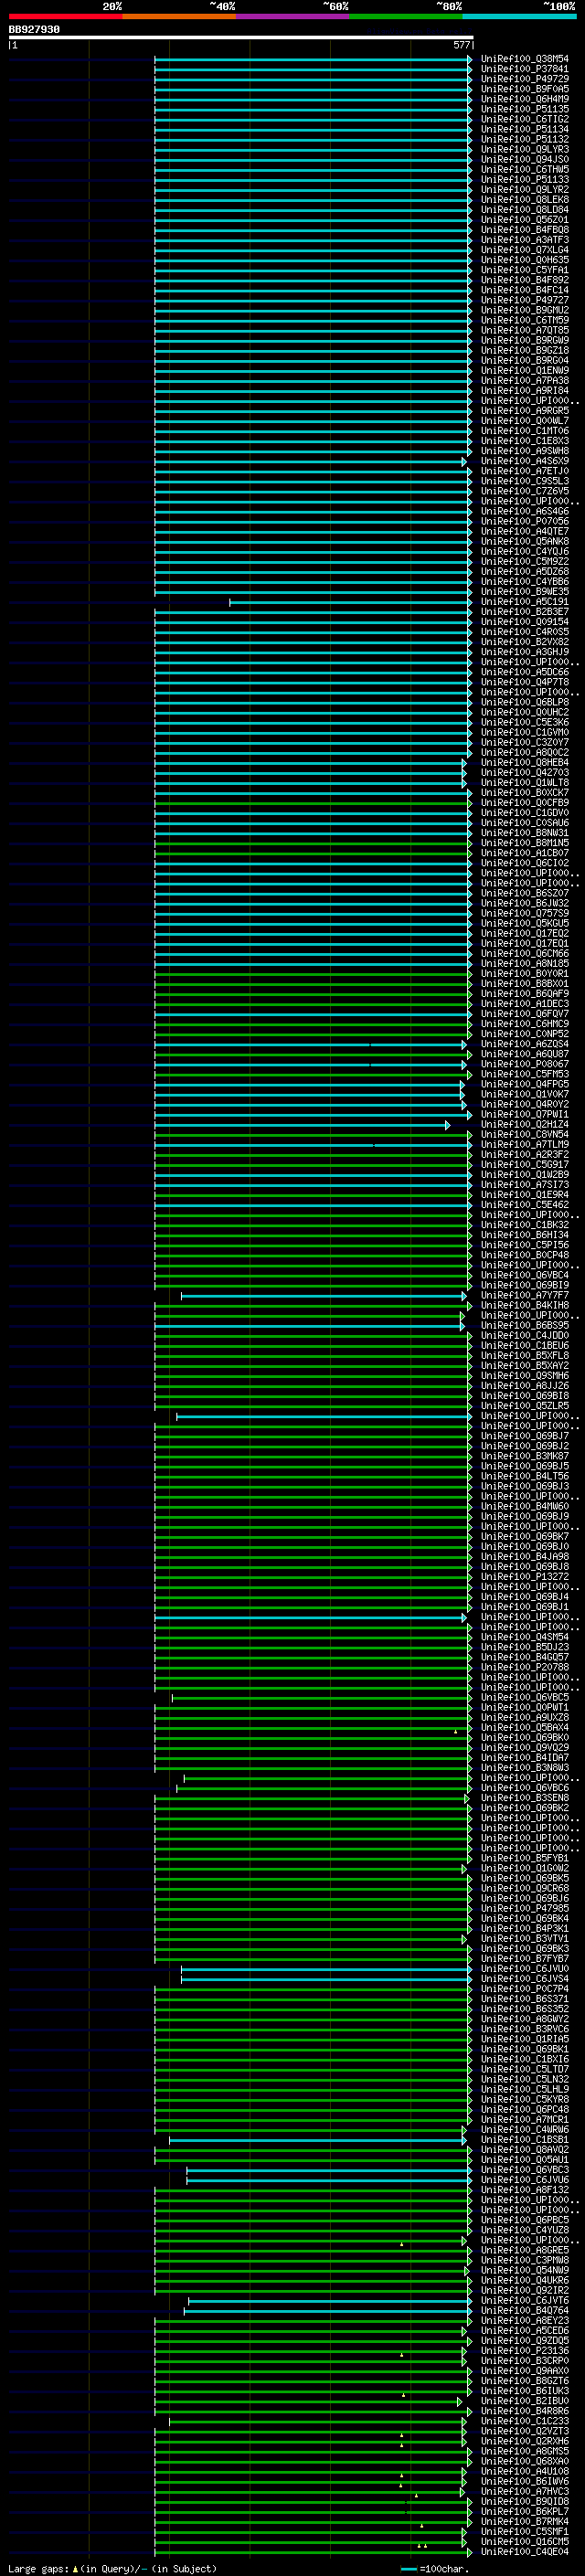Select the UniRef100_B4Q764 entry
The height and width of the screenshot is (2576, 585).
coord(525,2310)
